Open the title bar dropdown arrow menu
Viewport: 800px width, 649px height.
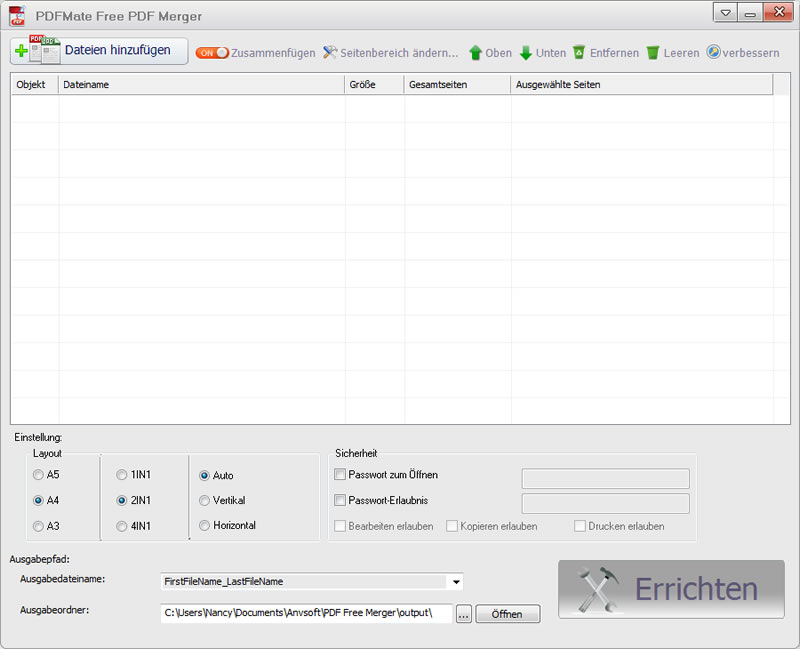pyautogui.click(x=725, y=13)
